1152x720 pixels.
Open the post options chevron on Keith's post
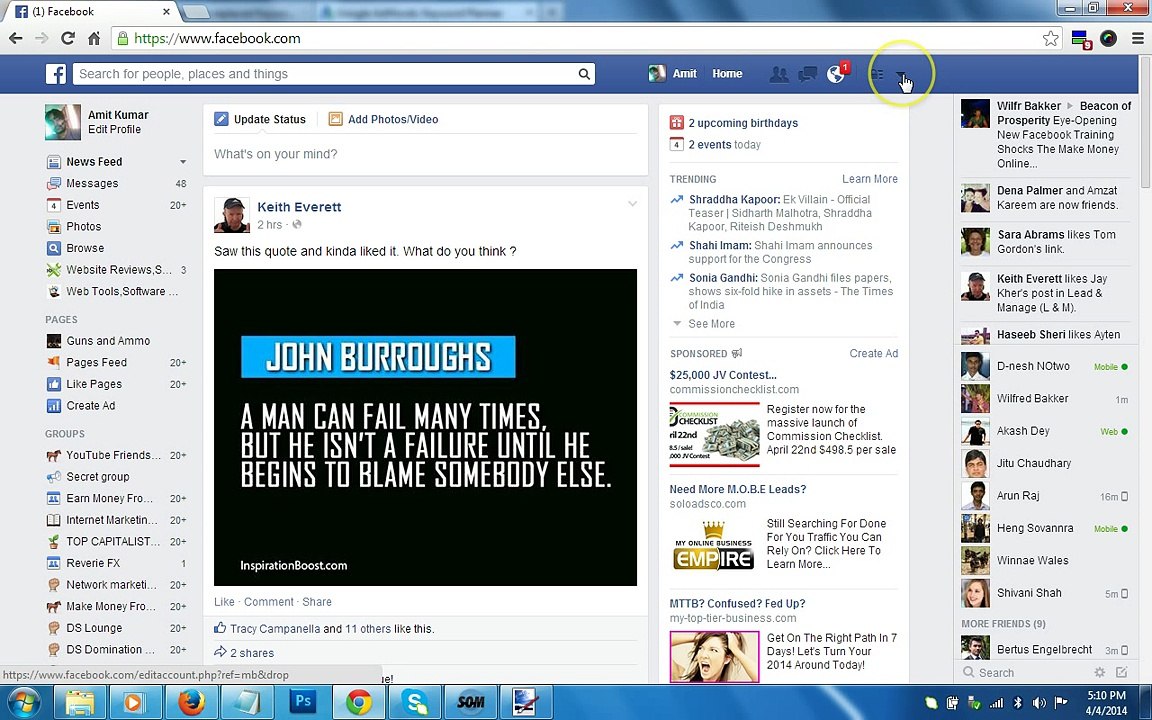tap(632, 204)
